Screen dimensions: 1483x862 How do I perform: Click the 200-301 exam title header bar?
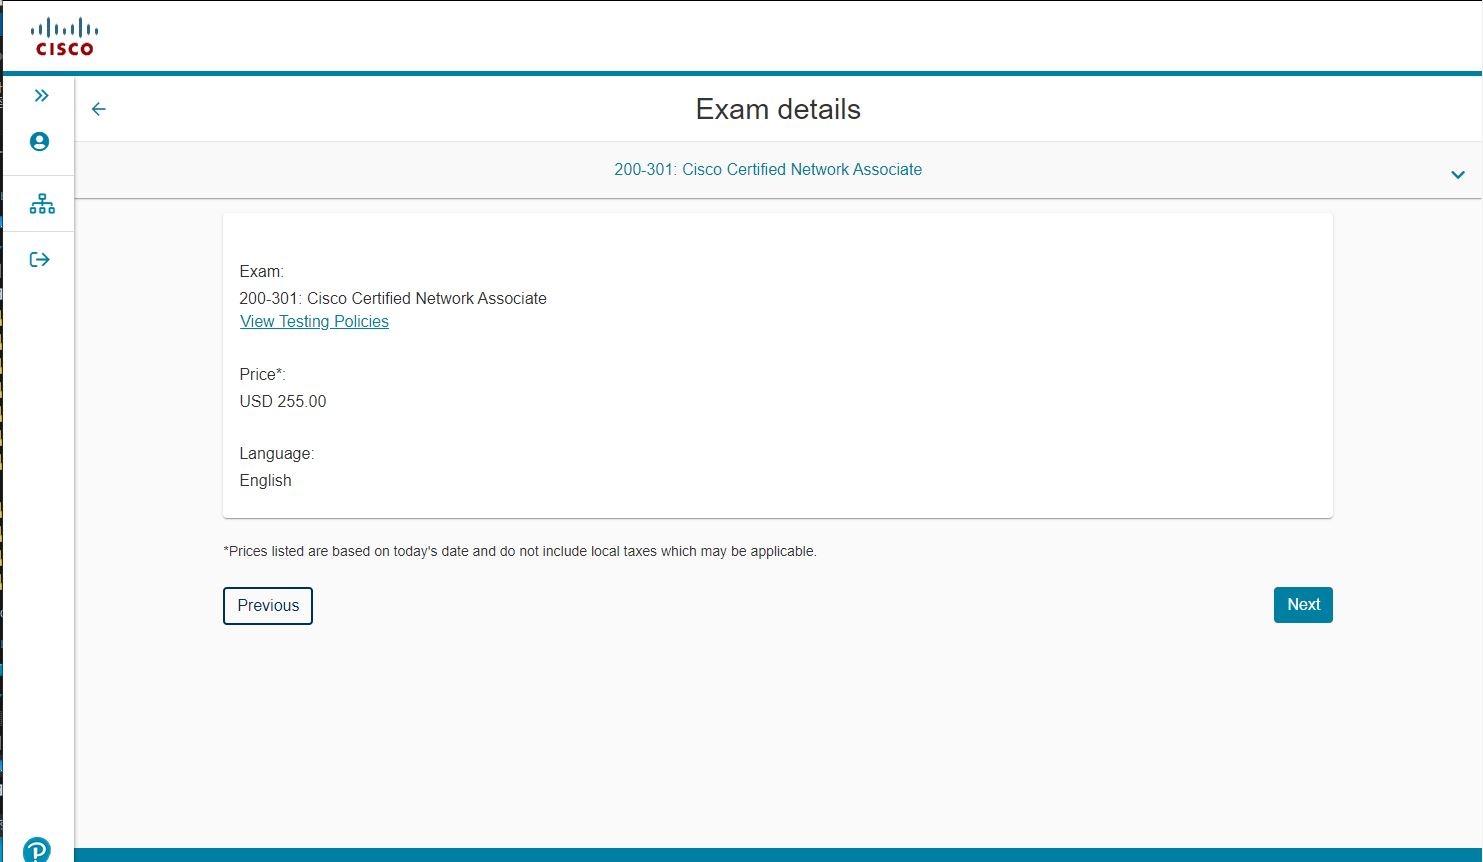778,170
